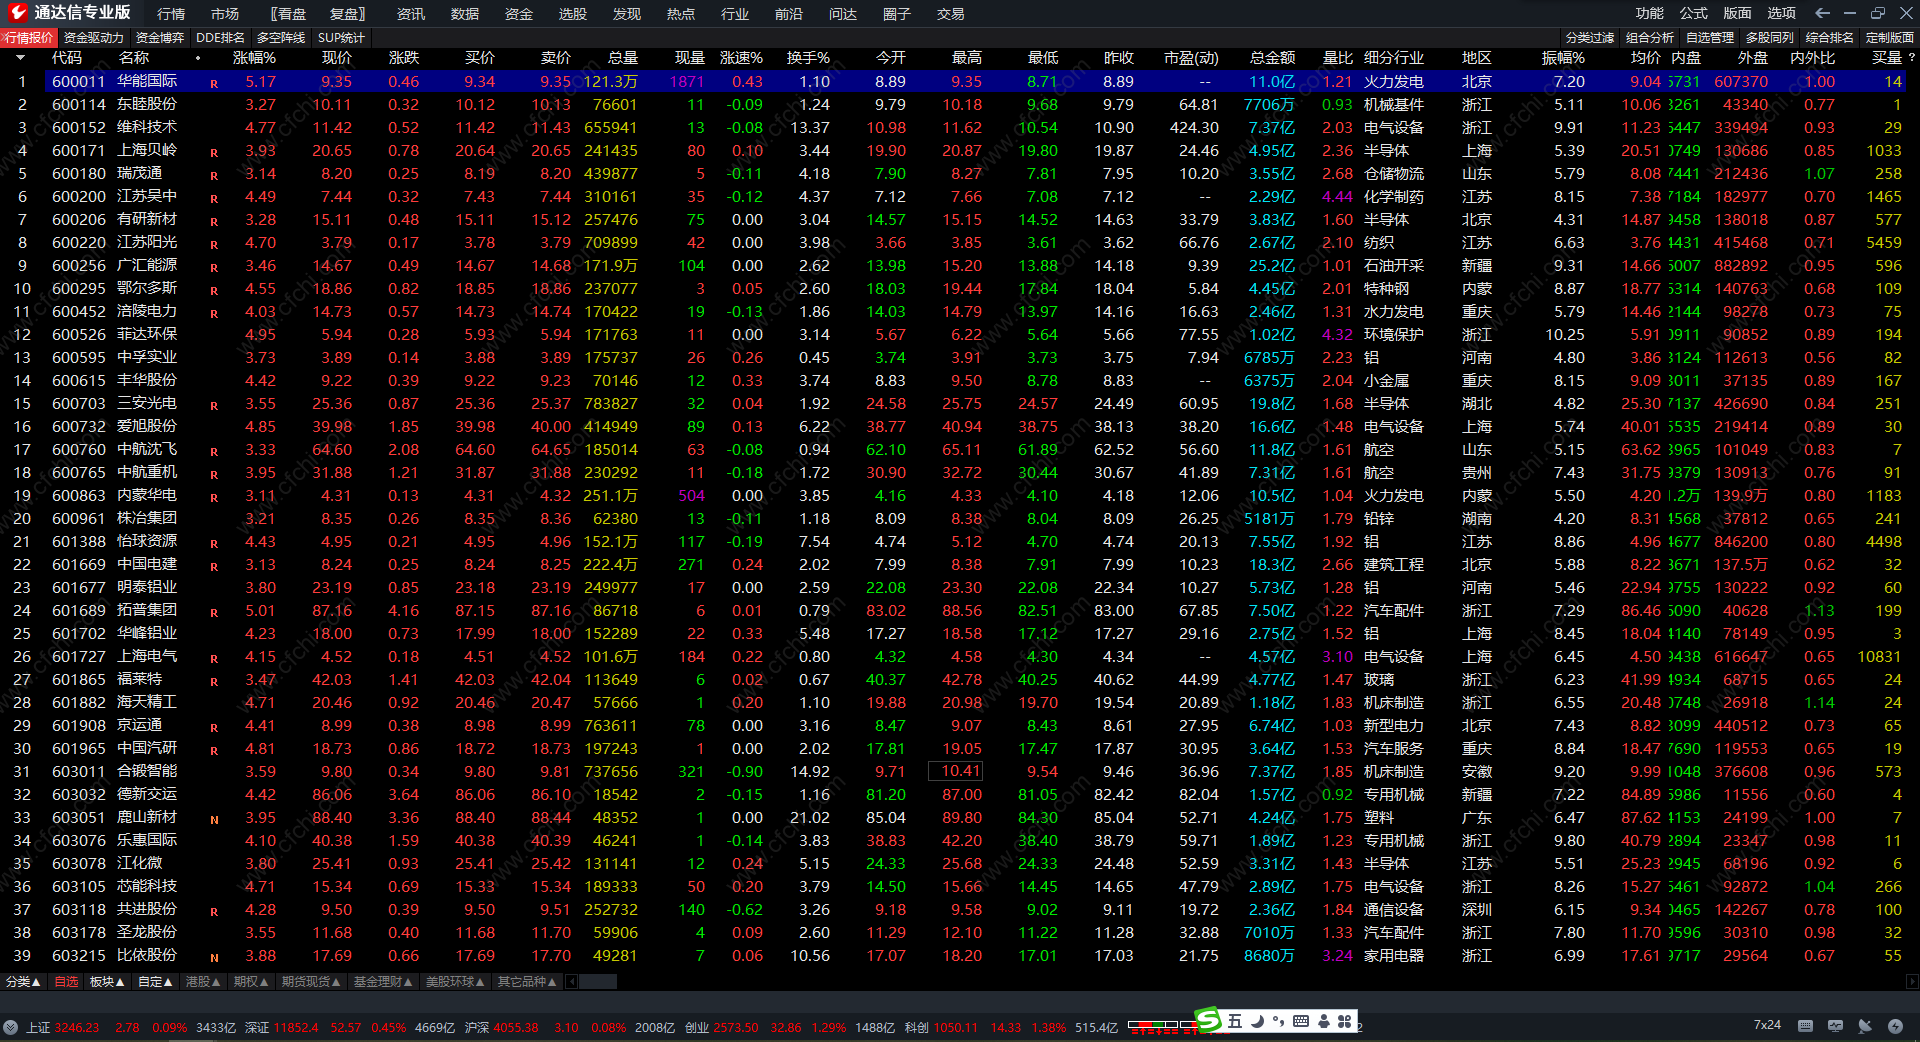
Task: Expand the 板块 sector tab
Action: point(107,982)
